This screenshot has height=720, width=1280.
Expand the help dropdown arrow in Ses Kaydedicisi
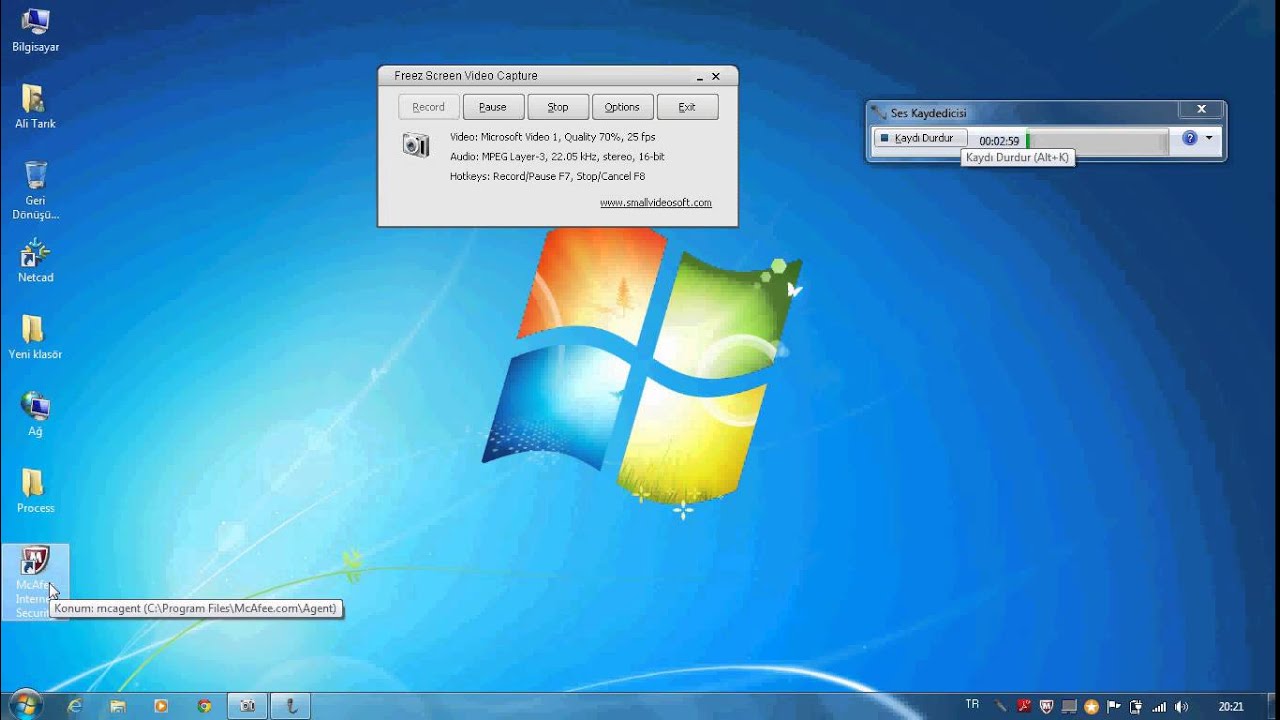(1209, 138)
